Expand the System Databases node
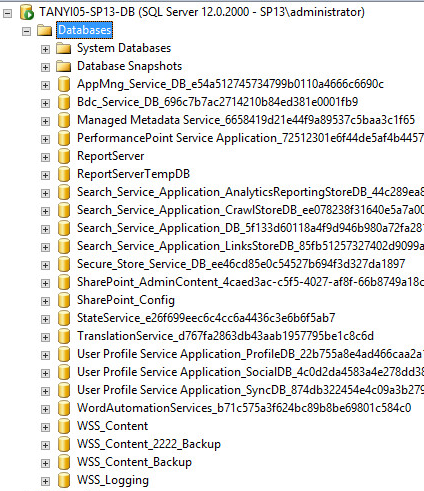Image resolution: width=424 pixels, height=491 pixels. 45,49
